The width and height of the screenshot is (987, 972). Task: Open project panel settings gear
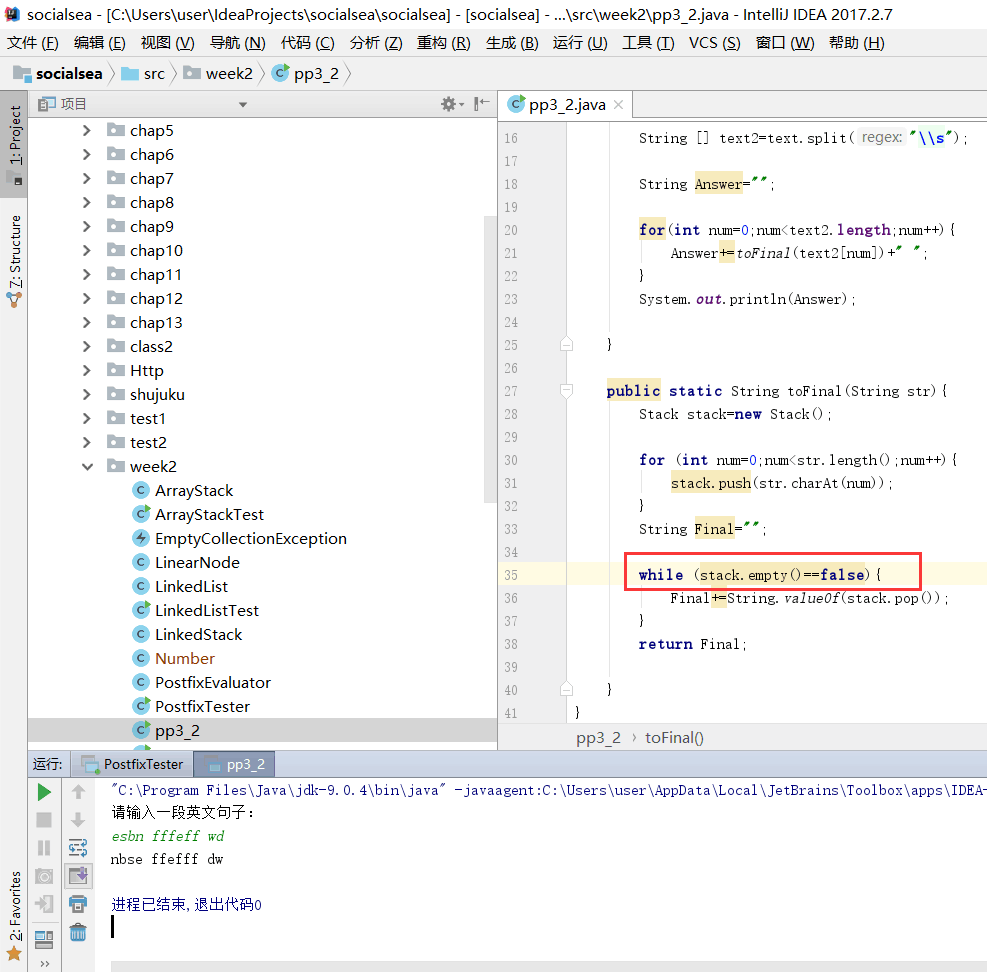click(449, 104)
